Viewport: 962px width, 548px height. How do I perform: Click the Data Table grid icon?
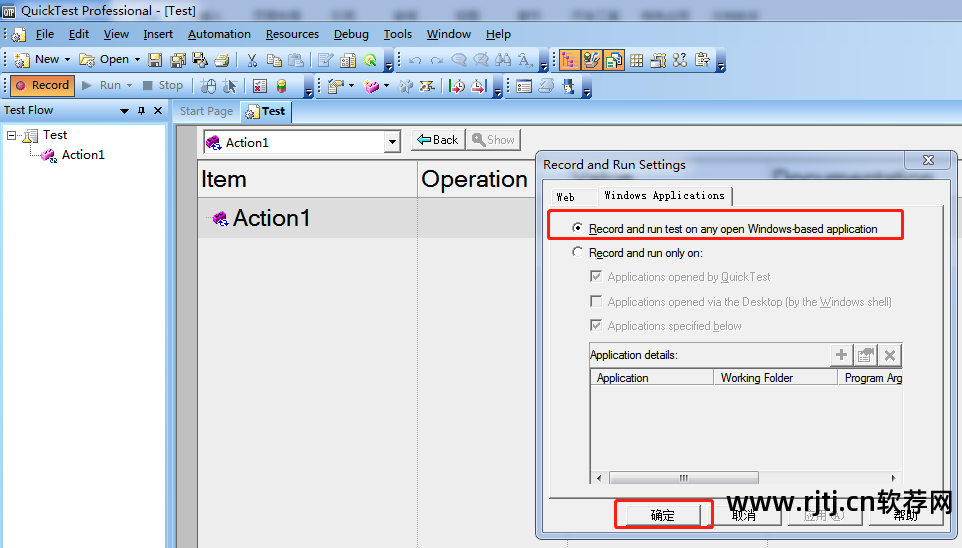click(x=637, y=60)
